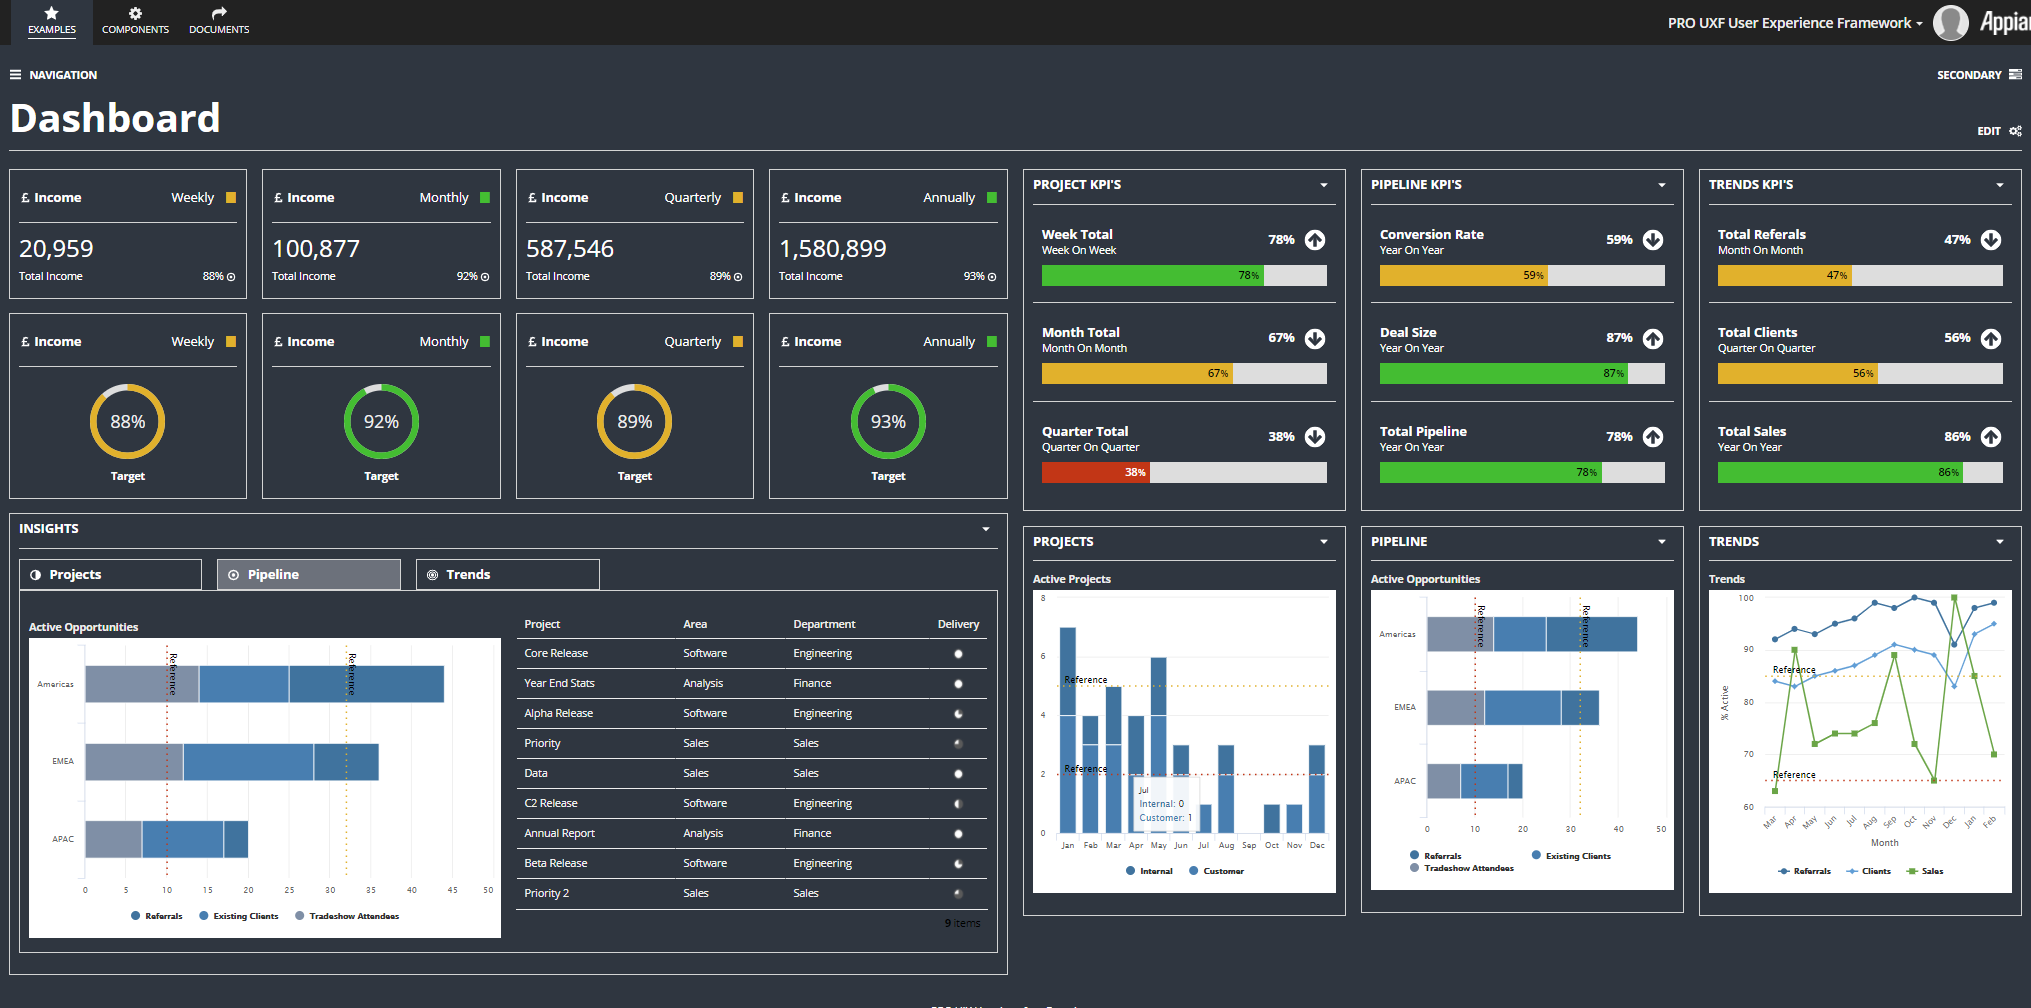Collapse the PROJECT KPI'S panel
The height and width of the screenshot is (1008, 2031).
1323,185
